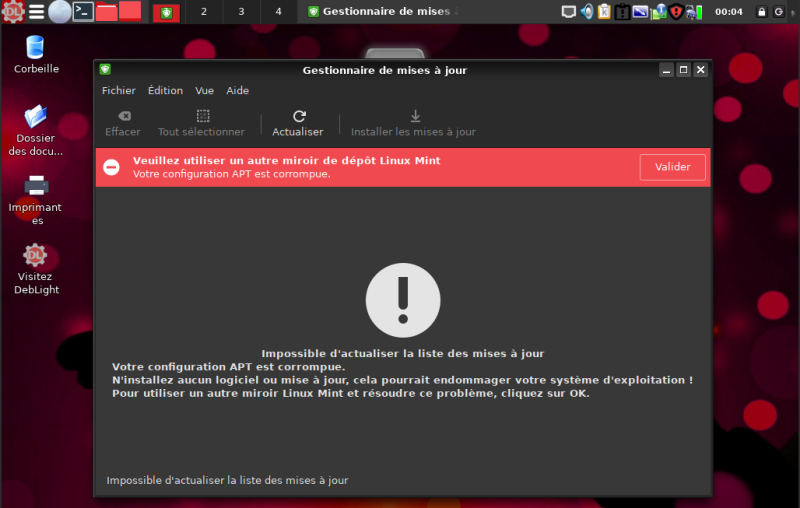800x508 pixels.
Task: Open the Édition menu
Action: (x=165, y=91)
